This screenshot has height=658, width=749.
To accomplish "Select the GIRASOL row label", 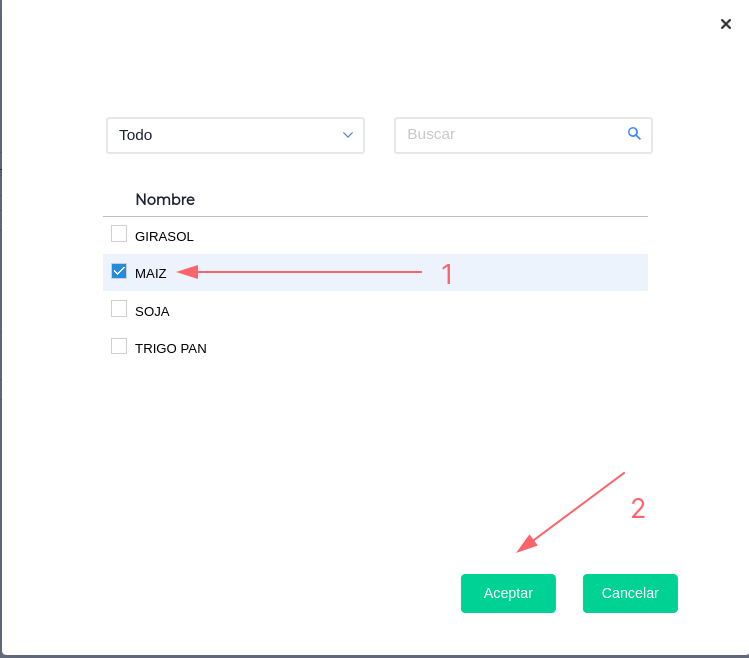I will tap(164, 237).
